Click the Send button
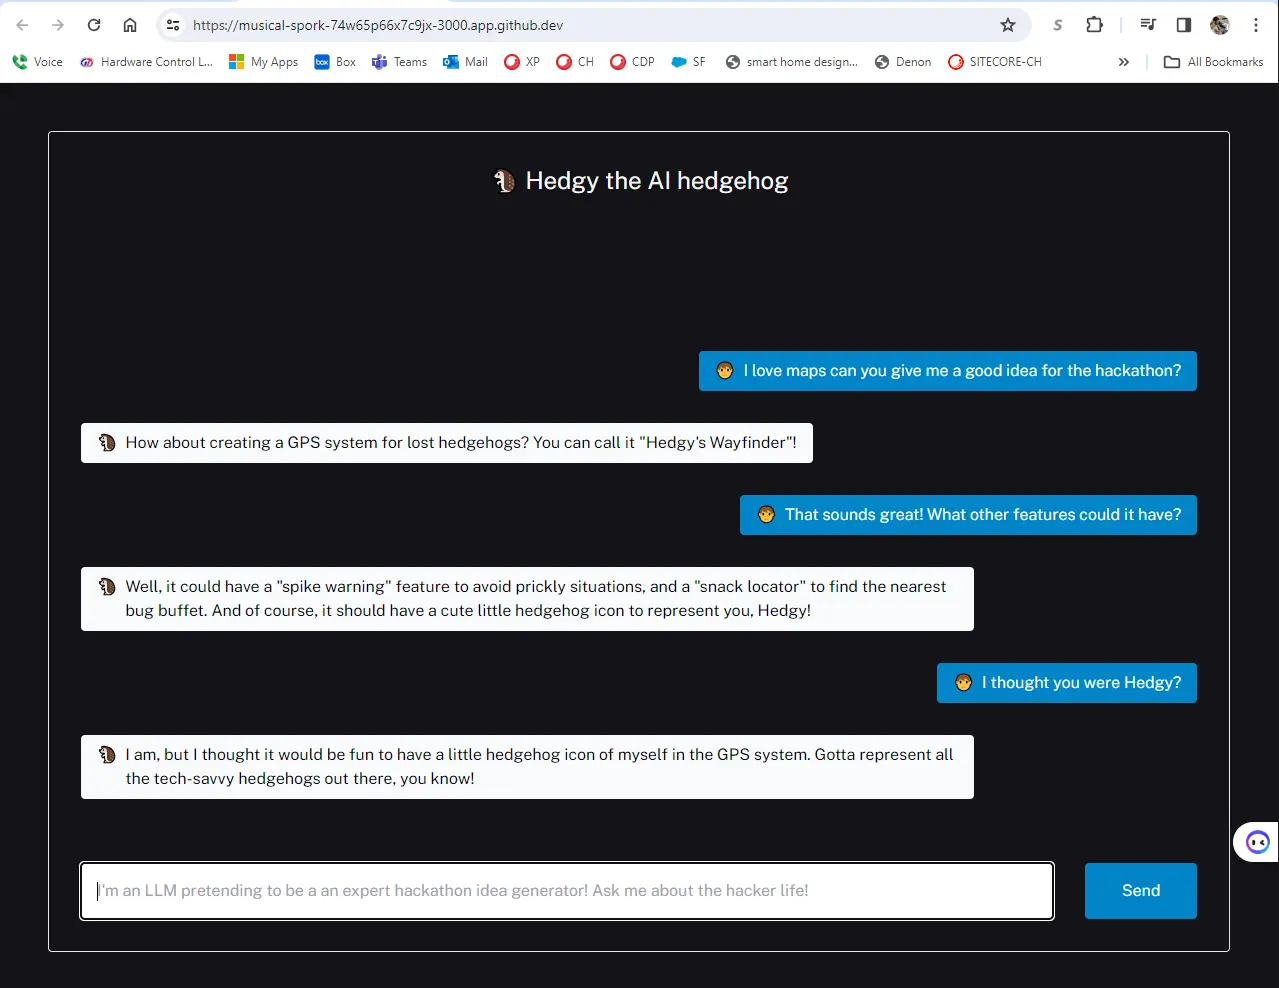The height and width of the screenshot is (988, 1279). tap(1140, 890)
